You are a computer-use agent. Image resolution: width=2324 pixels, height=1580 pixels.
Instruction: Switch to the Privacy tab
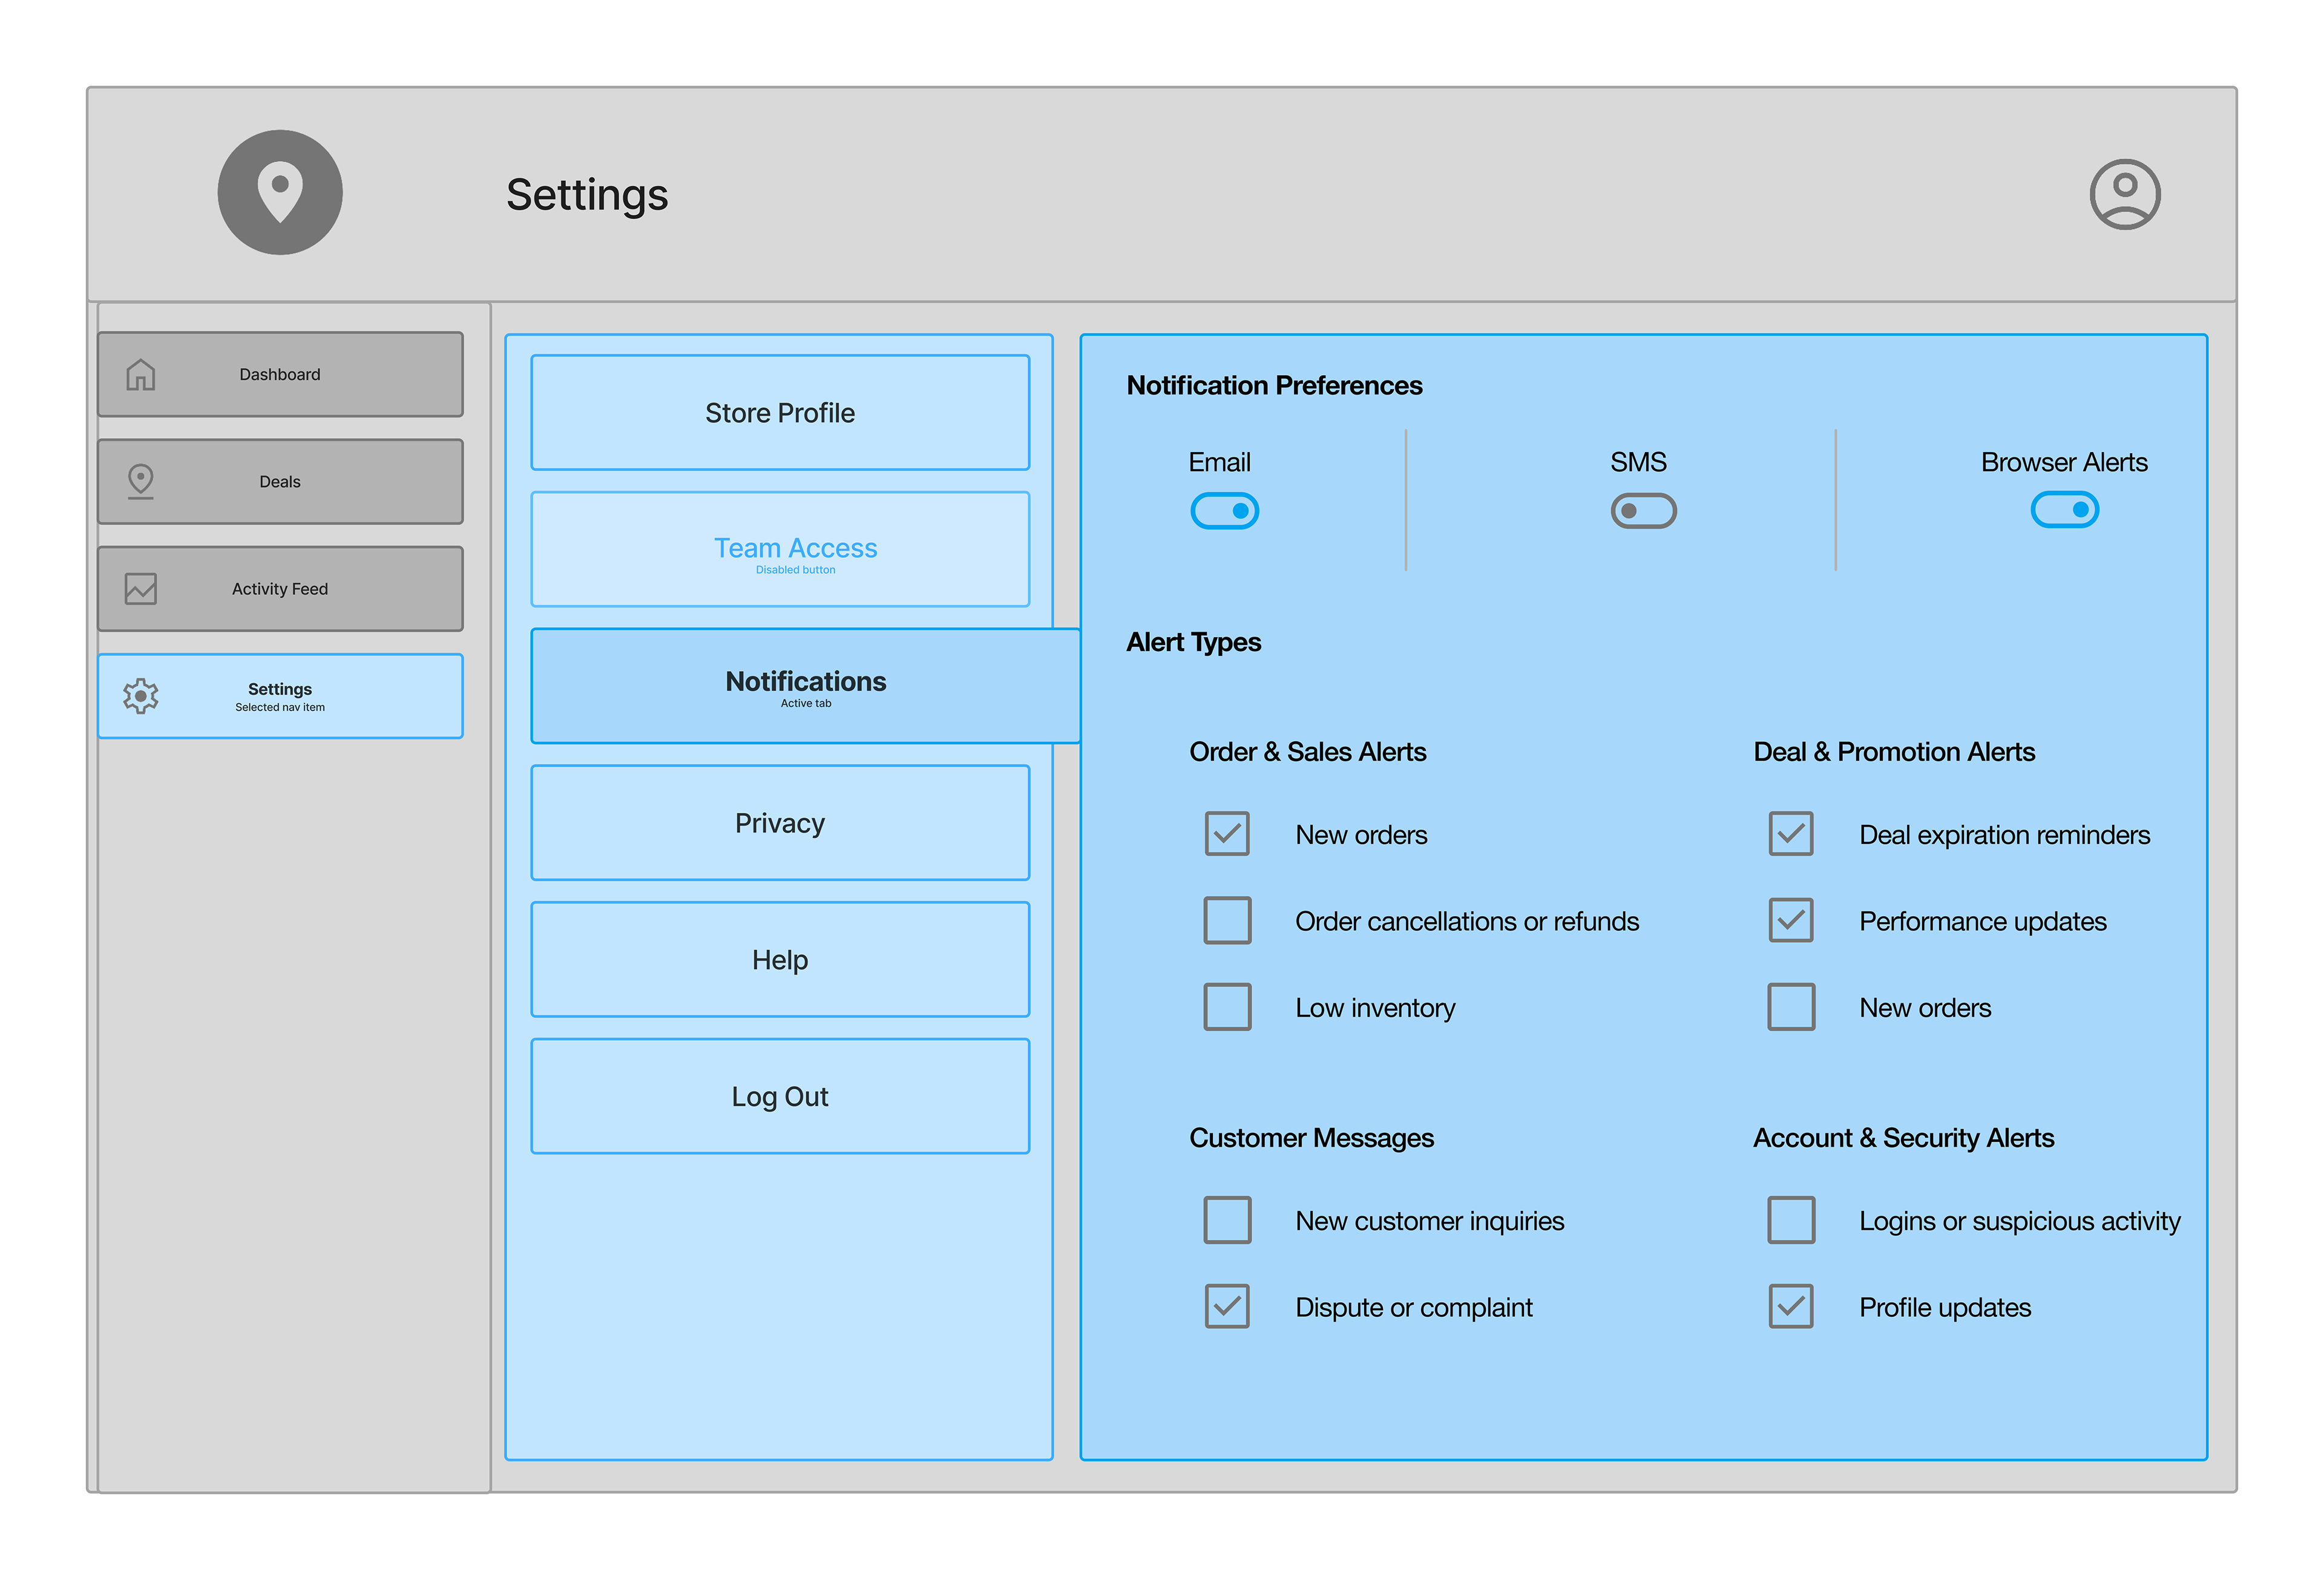pos(780,823)
